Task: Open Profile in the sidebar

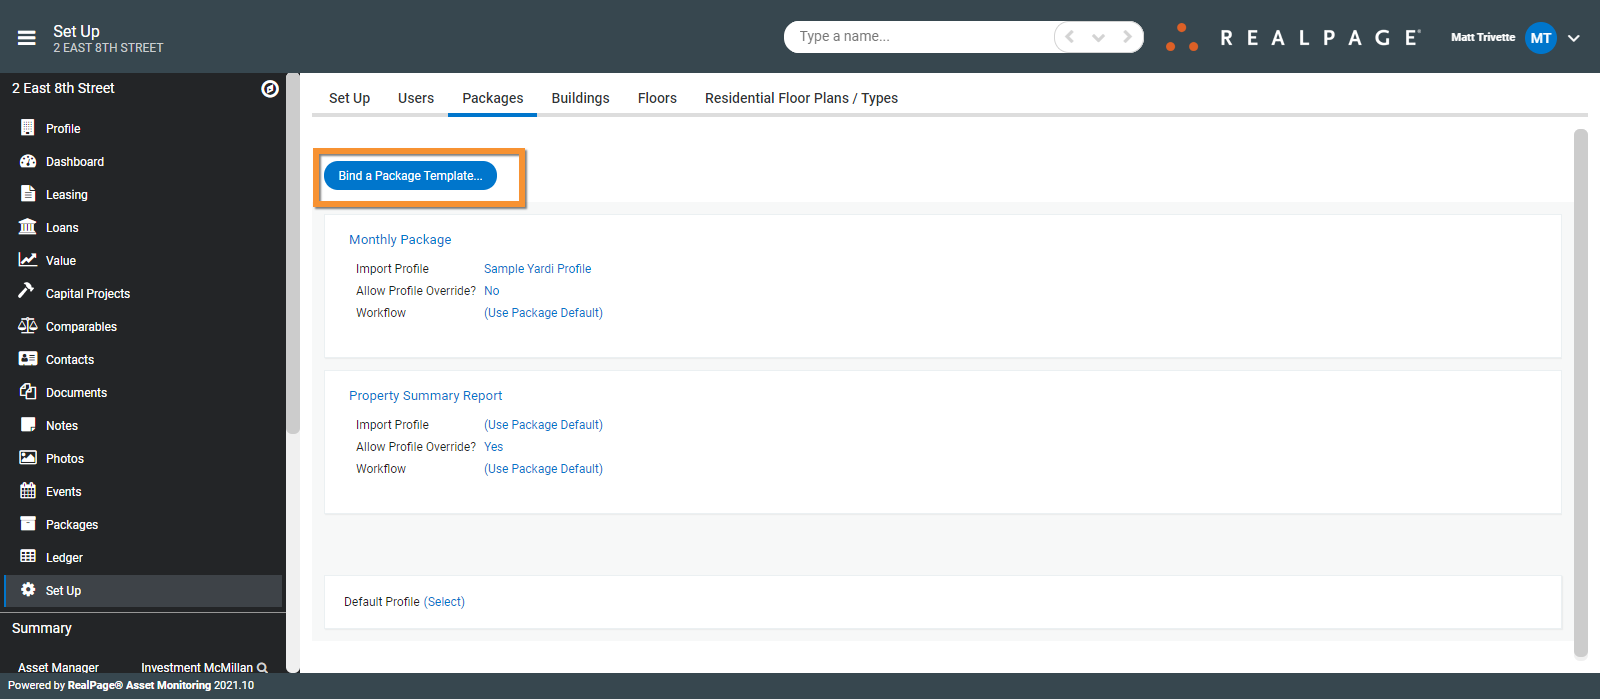Action: pos(63,128)
